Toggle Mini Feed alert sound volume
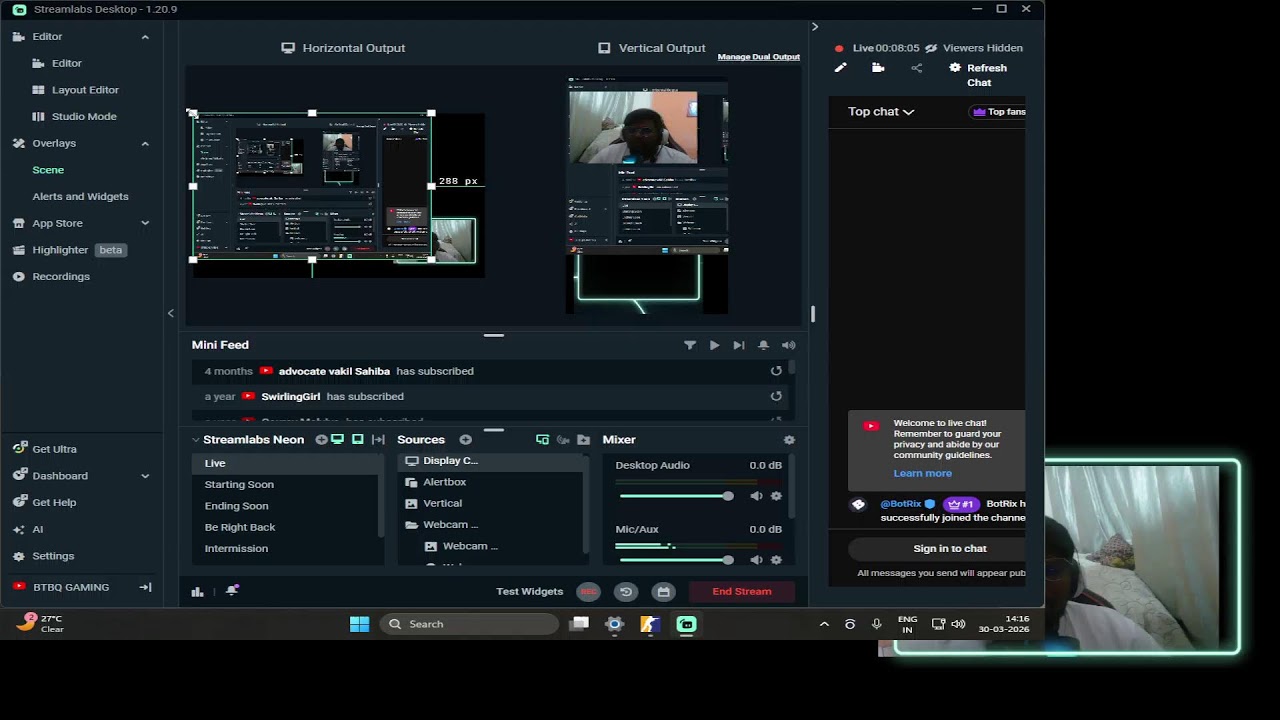Image resolution: width=1280 pixels, height=720 pixels. 788,345
